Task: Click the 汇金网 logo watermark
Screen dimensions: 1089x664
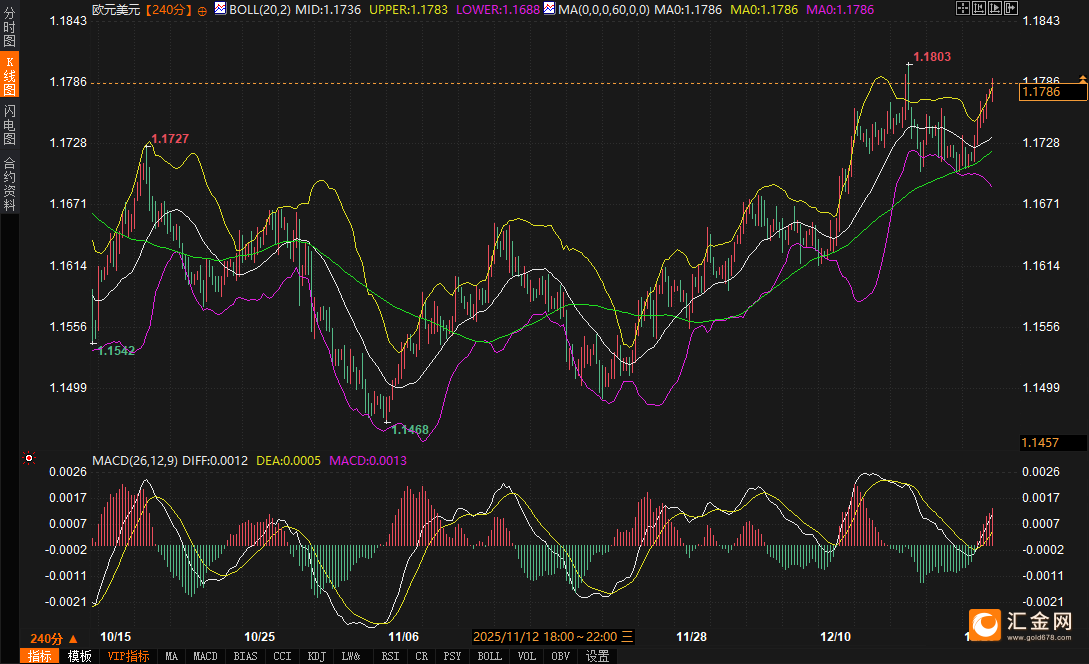Action: point(1022,625)
